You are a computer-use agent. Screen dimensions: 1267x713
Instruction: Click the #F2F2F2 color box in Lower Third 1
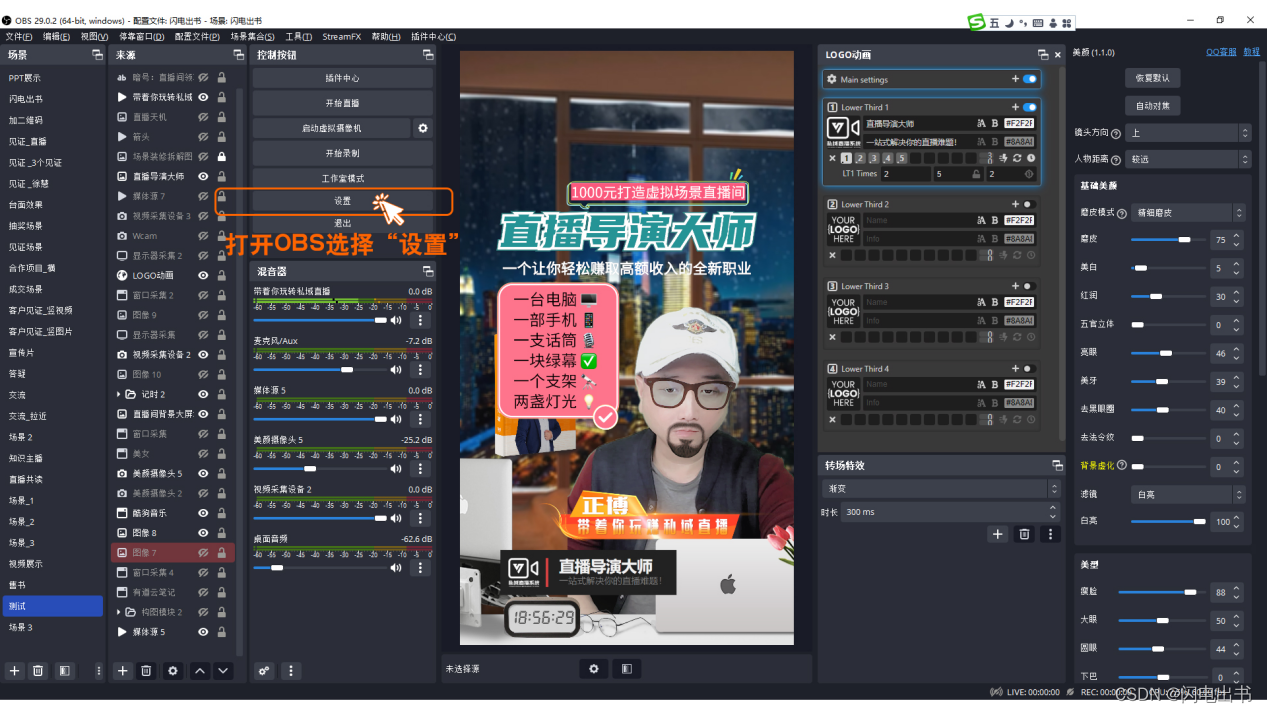pos(1019,123)
